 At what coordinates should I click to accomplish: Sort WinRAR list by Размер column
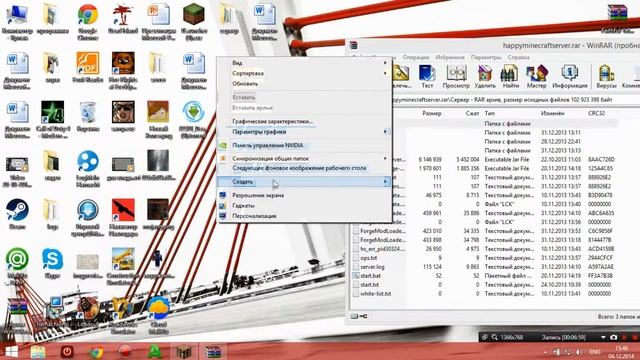click(432, 113)
